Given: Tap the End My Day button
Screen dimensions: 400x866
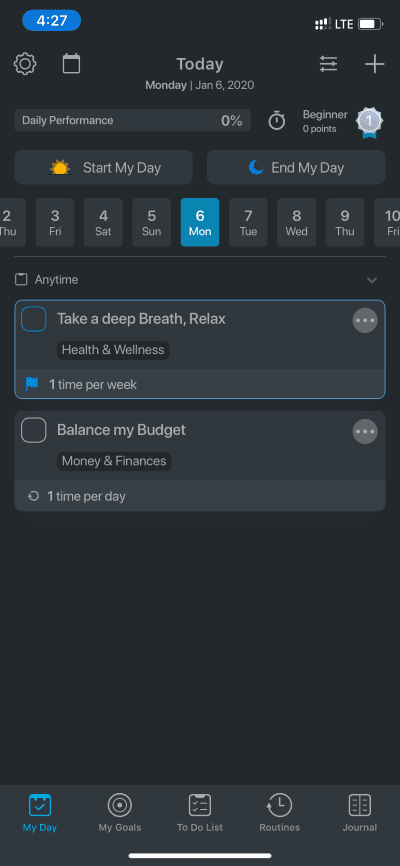Looking at the screenshot, I should pos(296,167).
